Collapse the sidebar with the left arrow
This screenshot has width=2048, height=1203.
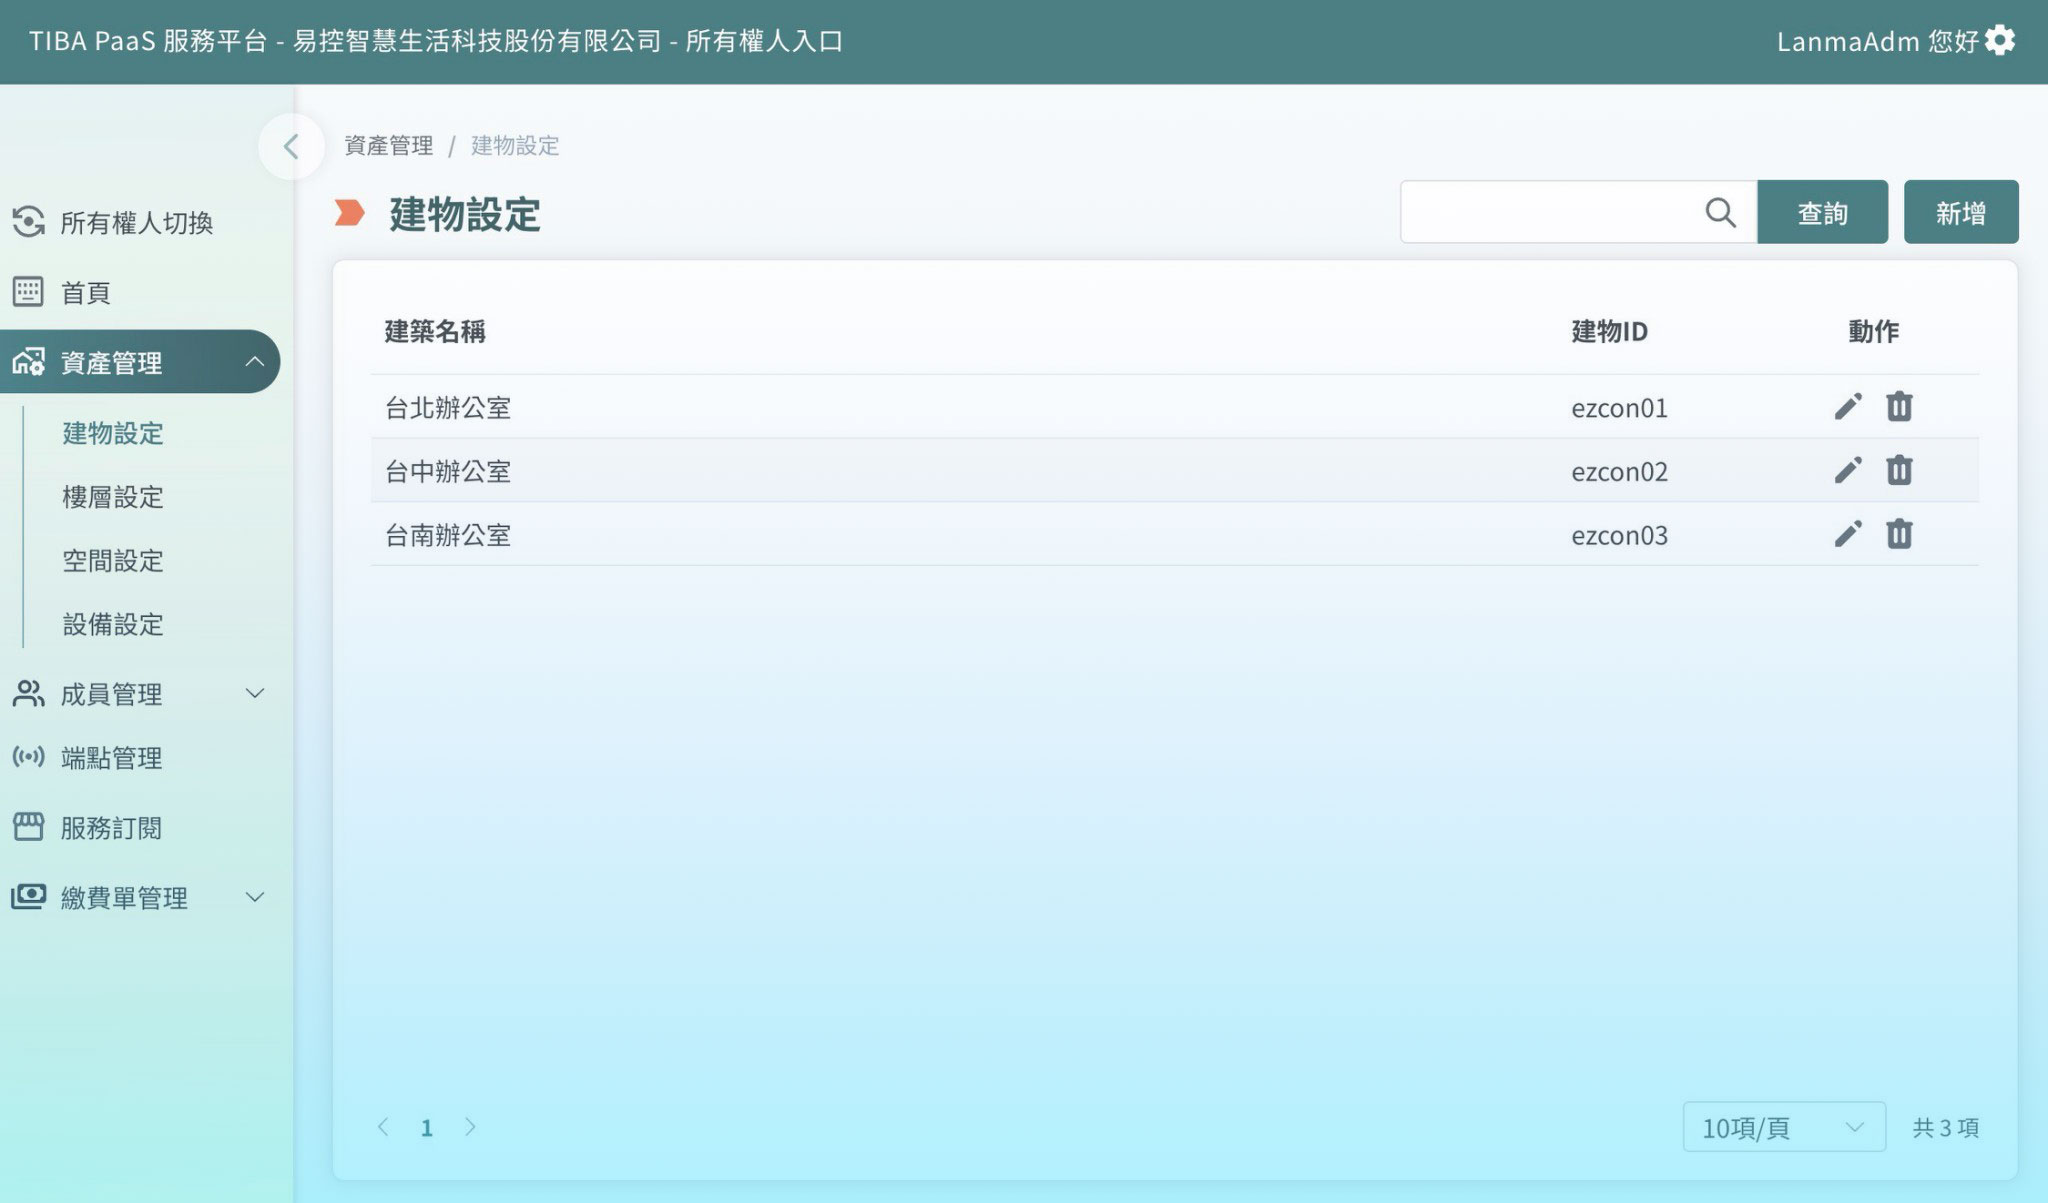(291, 147)
